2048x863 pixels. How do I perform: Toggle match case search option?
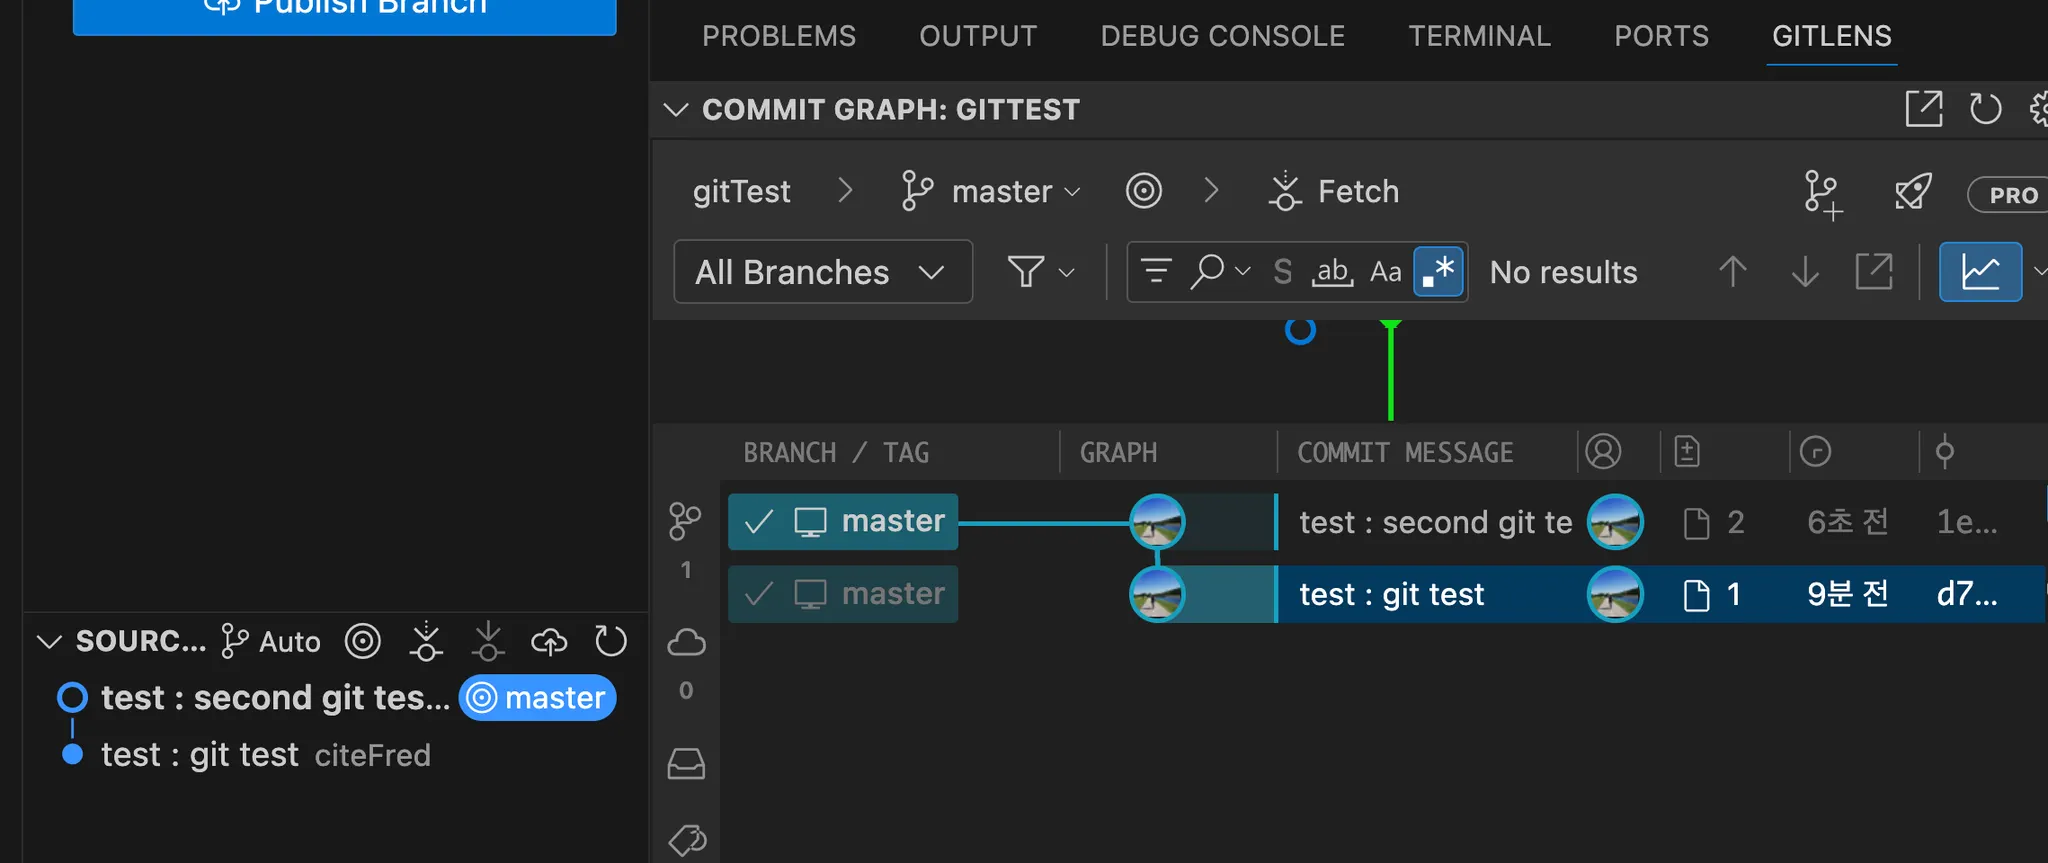tap(1385, 272)
